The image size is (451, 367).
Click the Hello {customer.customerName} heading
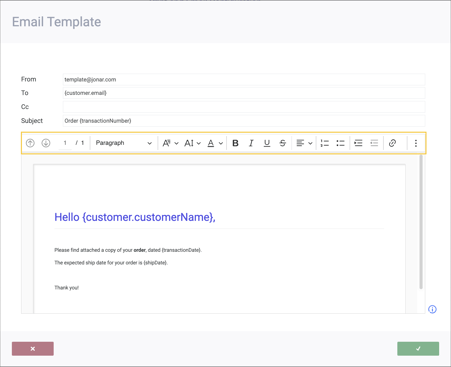(x=135, y=217)
